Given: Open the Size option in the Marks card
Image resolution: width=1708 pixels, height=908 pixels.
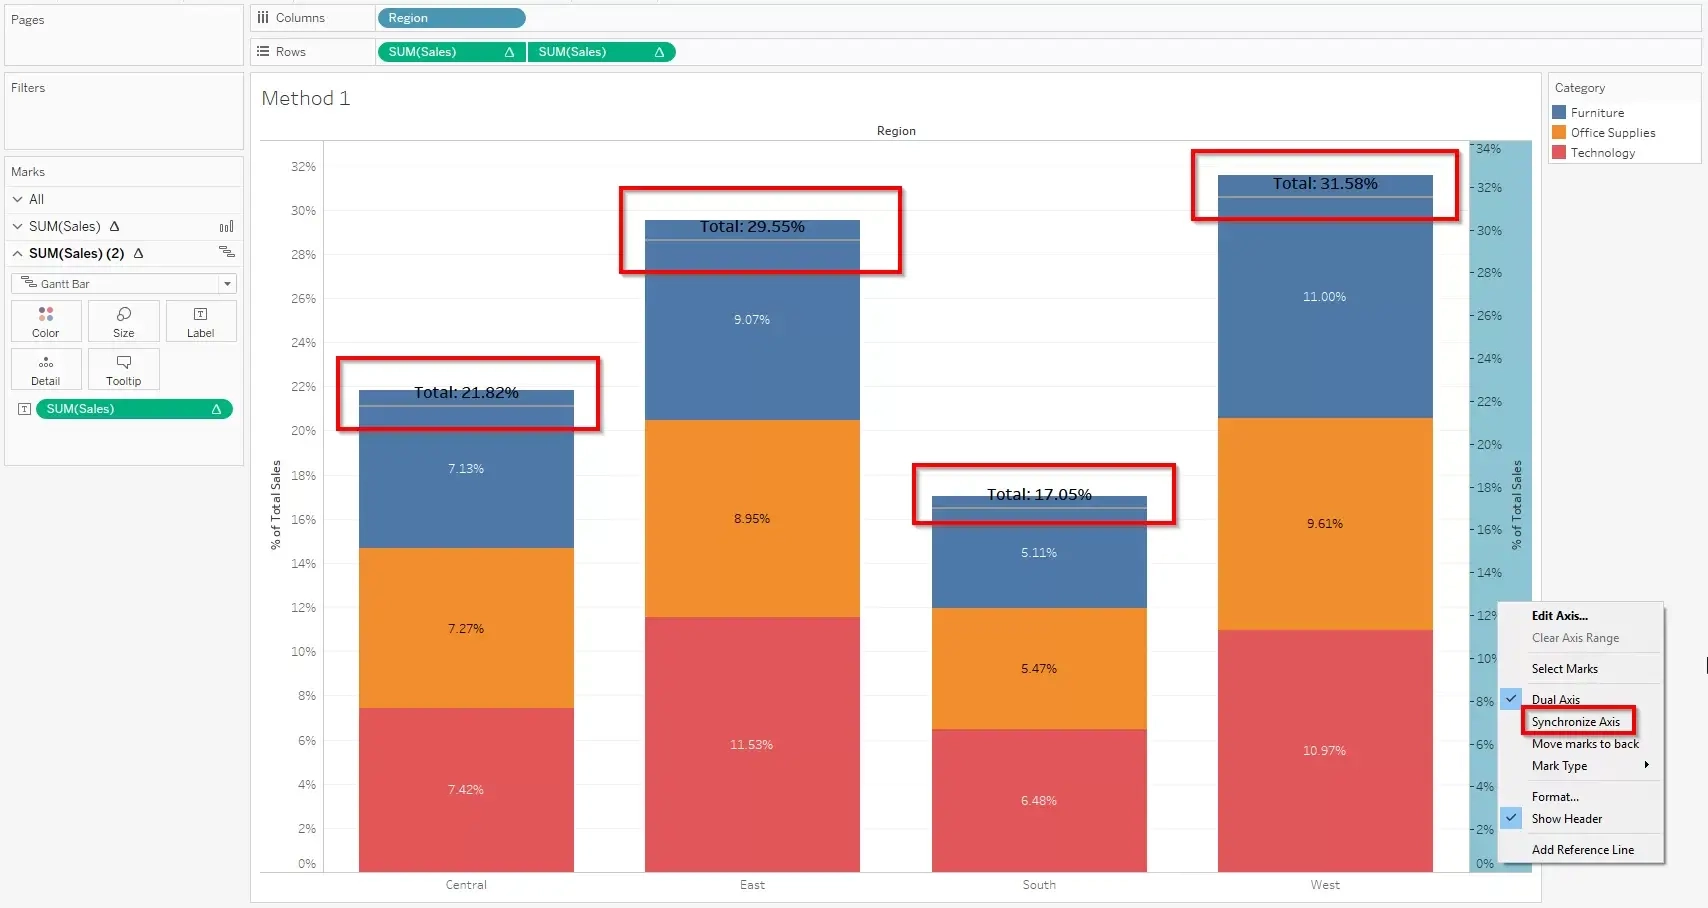Looking at the screenshot, I should pyautogui.click(x=123, y=320).
